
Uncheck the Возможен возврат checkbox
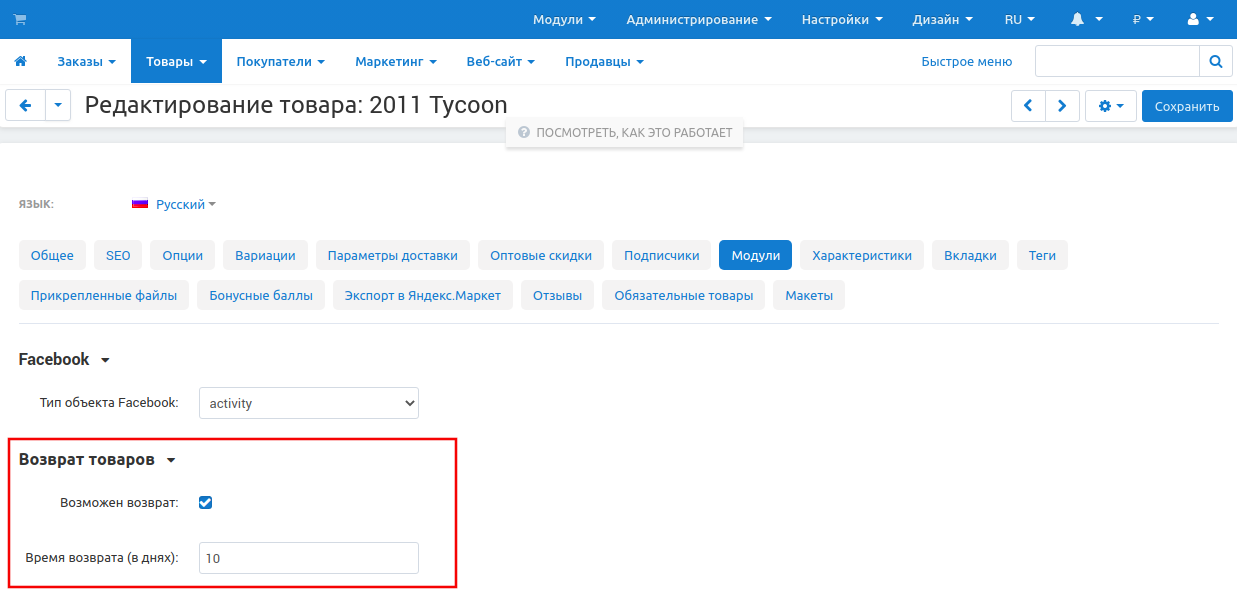[205, 502]
